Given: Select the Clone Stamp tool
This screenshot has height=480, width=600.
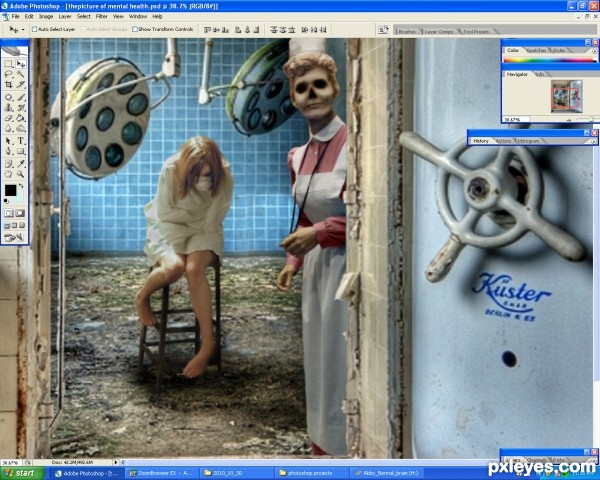Looking at the screenshot, I should click(9, 108).
